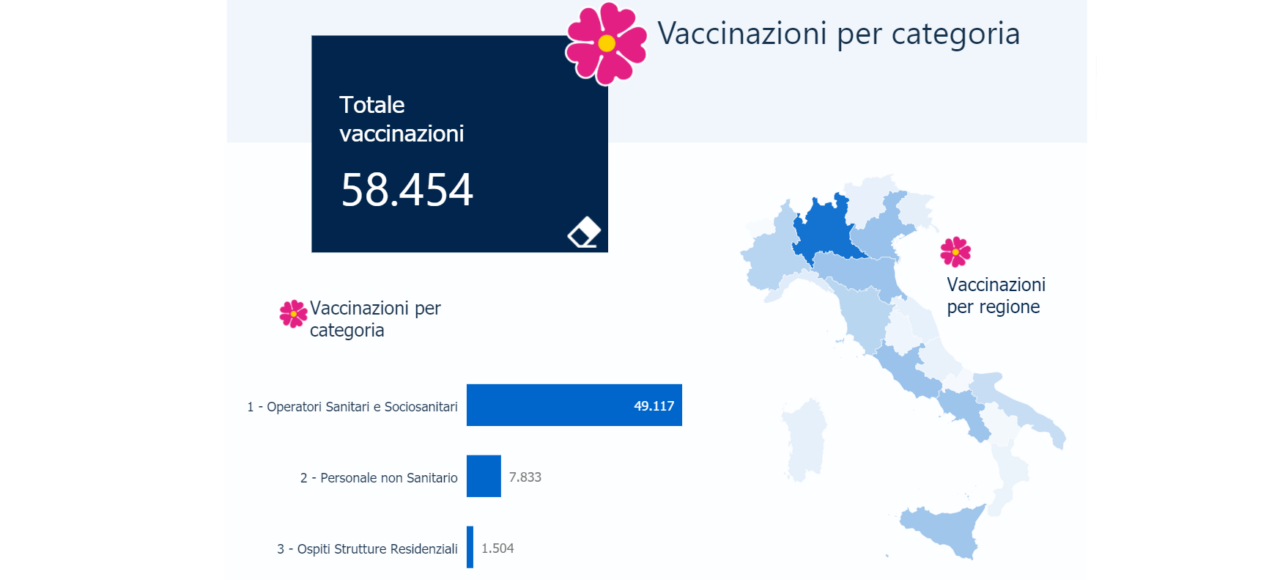The width and height of the screenshot is (1280, 580).
Task: Click the Puglia region on the map
Action: 1022,410
